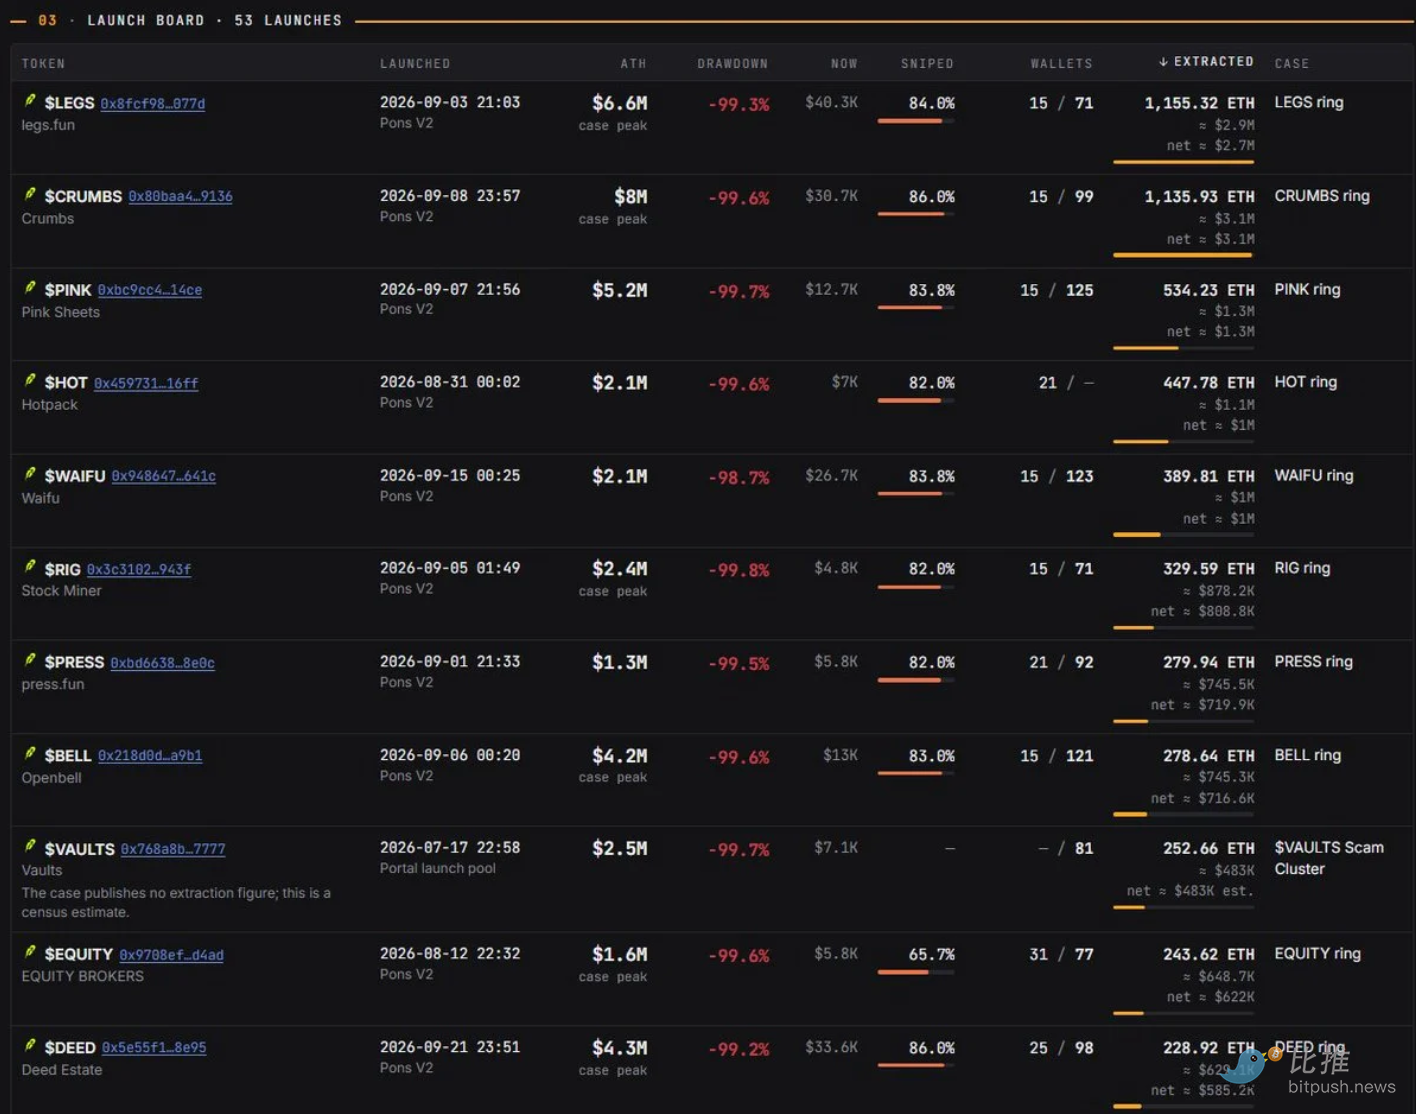The height and width of the screenshot is (1114, 1416).
Task: Open the $CRUMBS contract address link
Action: [180, 196]
